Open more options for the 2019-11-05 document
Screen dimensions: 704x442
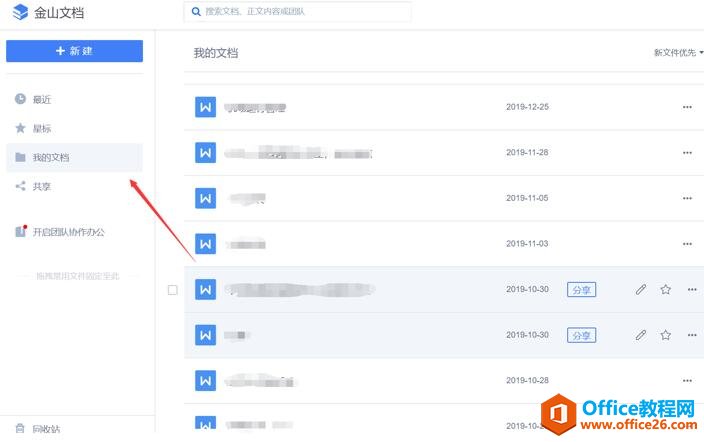(687, 198)
